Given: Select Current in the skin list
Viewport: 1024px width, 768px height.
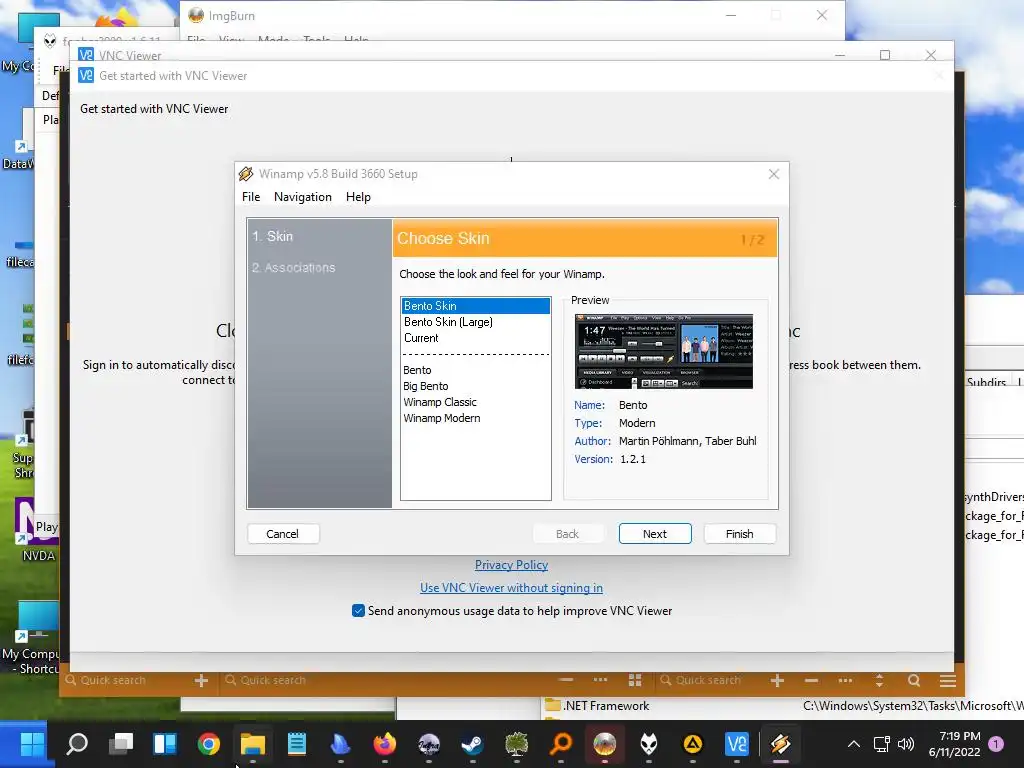Looking at the screenshot, I should pyautogui.click(x=475, y=338).
